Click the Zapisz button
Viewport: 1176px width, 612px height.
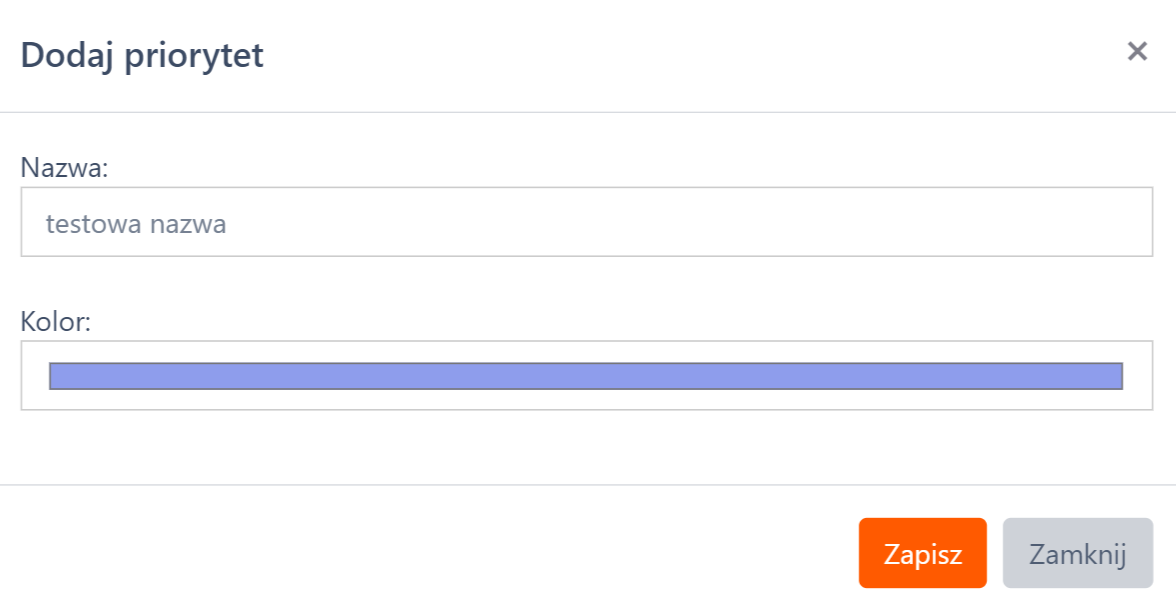click(922, 553)
